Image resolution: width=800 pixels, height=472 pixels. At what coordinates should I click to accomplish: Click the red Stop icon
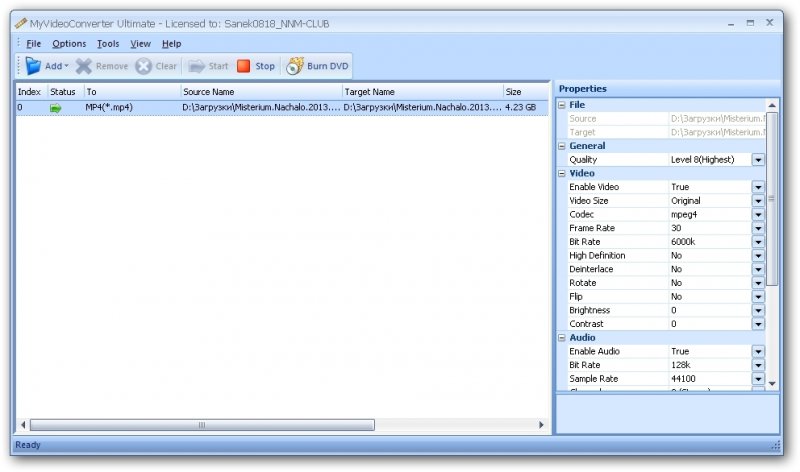(x=243, y=66)
